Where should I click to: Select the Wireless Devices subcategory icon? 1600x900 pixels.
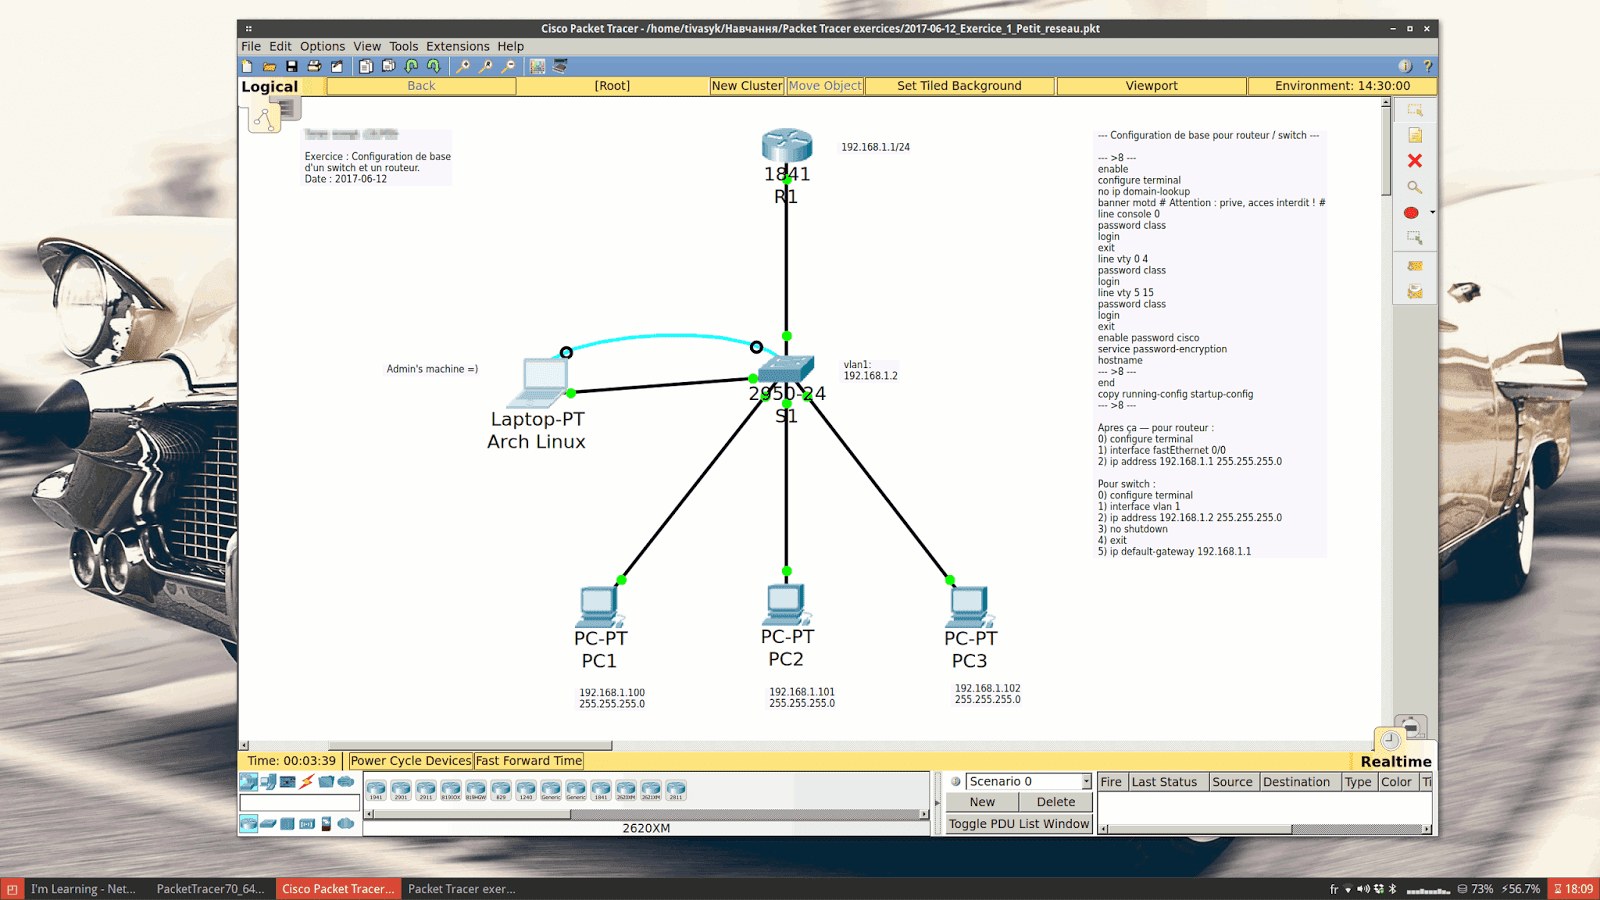click(307, 824)
